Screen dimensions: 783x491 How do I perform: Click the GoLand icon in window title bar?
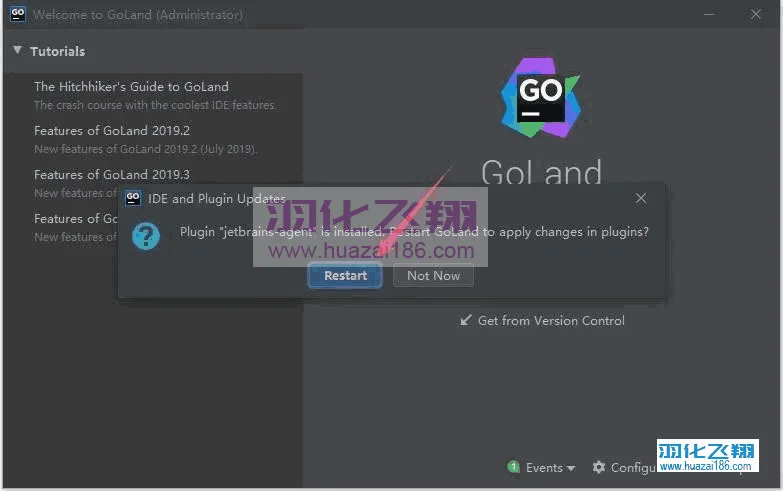tap(17, 14)
